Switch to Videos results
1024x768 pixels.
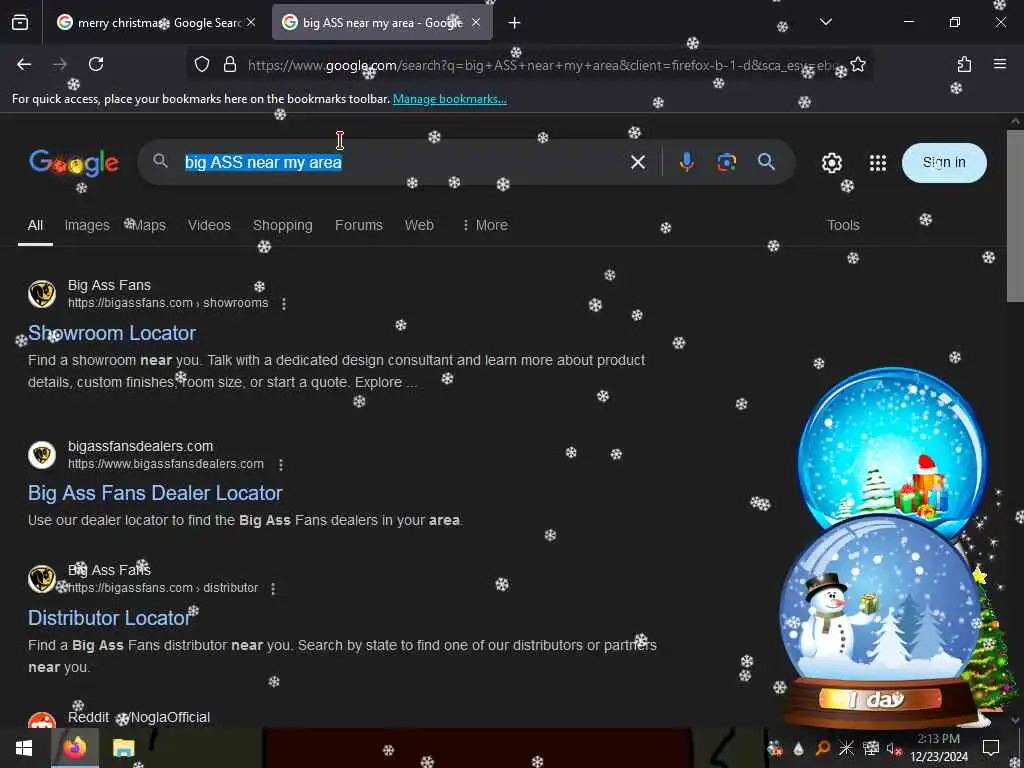(209, 225)
